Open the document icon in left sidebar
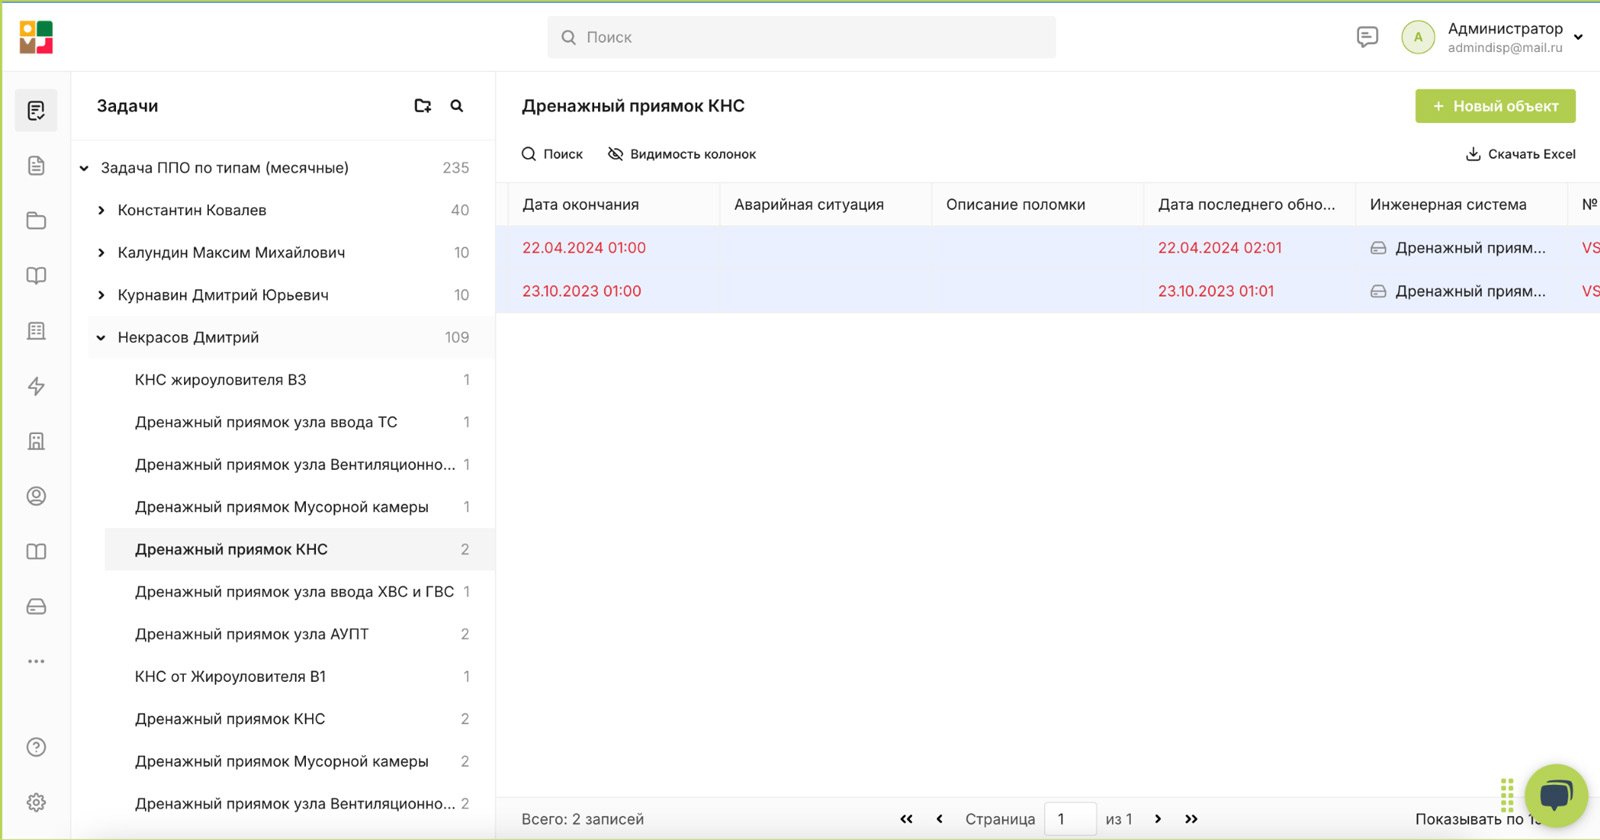The image size is (1600, 840). [36, 165]
